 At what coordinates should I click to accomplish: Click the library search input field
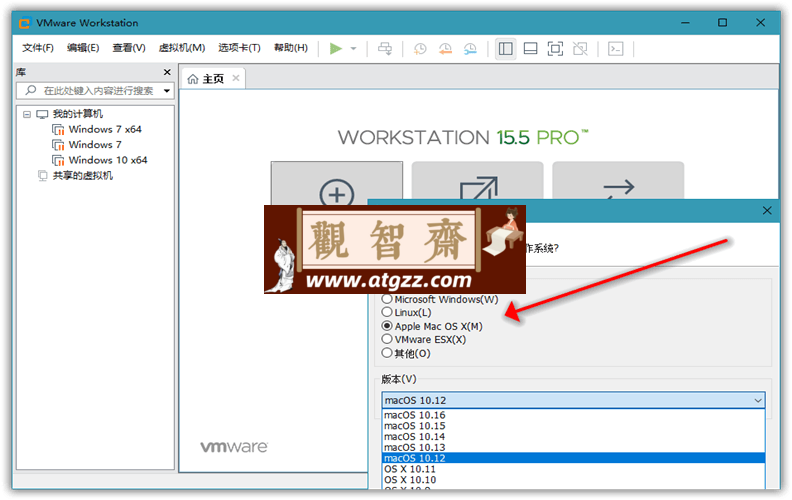(x=95, y=91)
